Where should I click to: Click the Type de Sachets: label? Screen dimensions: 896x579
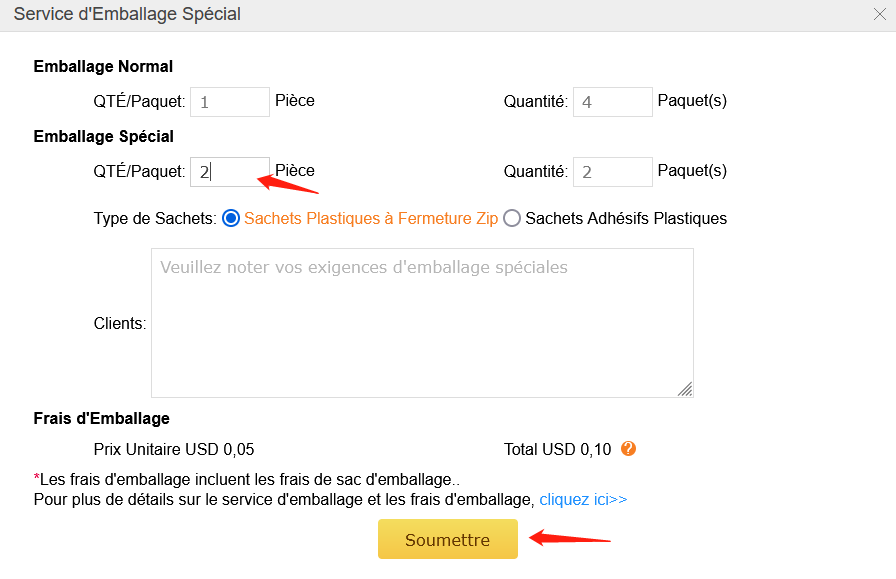155,218
